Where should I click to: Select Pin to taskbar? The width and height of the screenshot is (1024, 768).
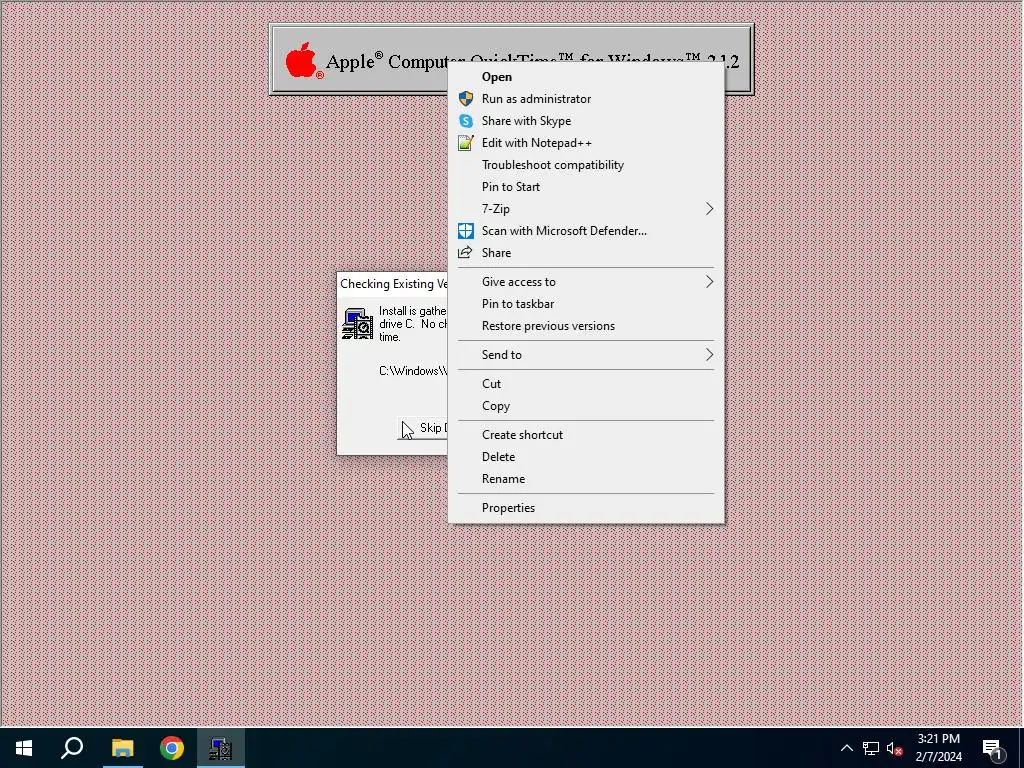[x=586, y=304]
